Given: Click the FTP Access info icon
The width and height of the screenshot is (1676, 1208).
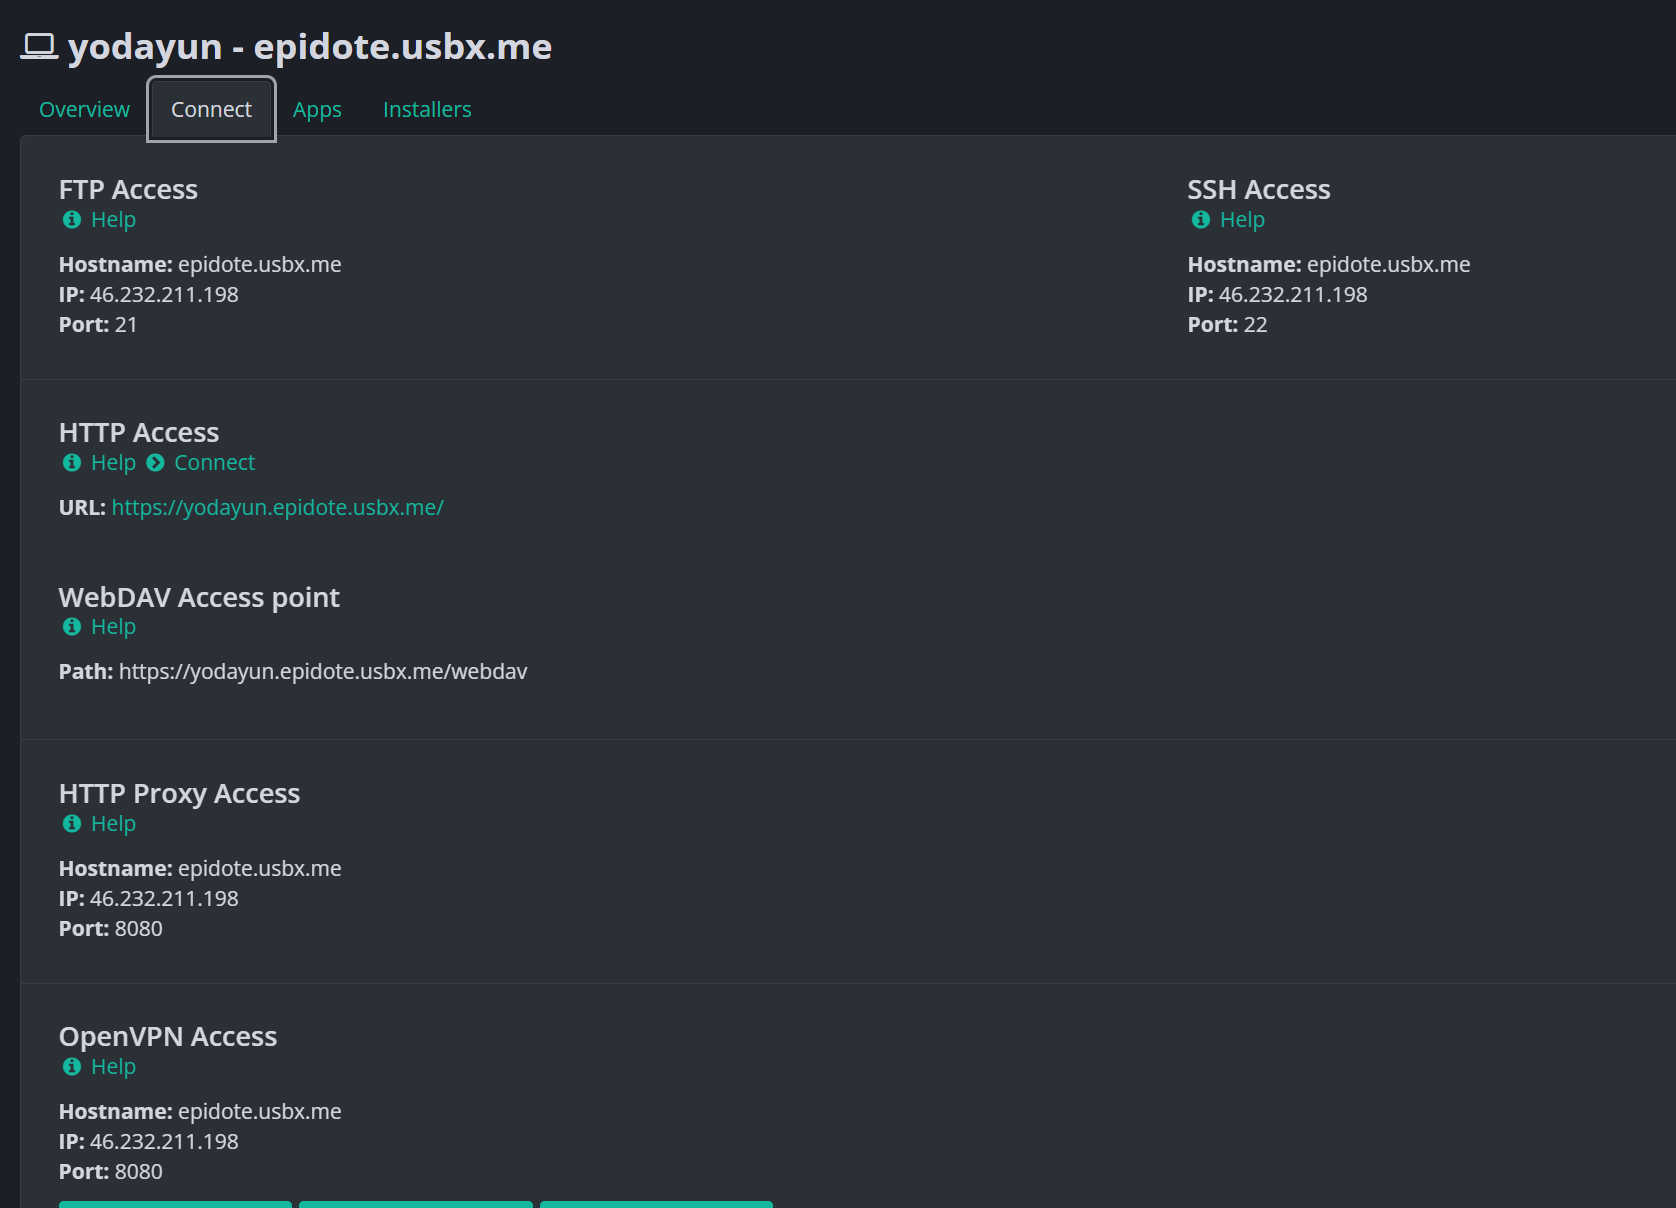Looking at the screenshot, I should point(72,219).
